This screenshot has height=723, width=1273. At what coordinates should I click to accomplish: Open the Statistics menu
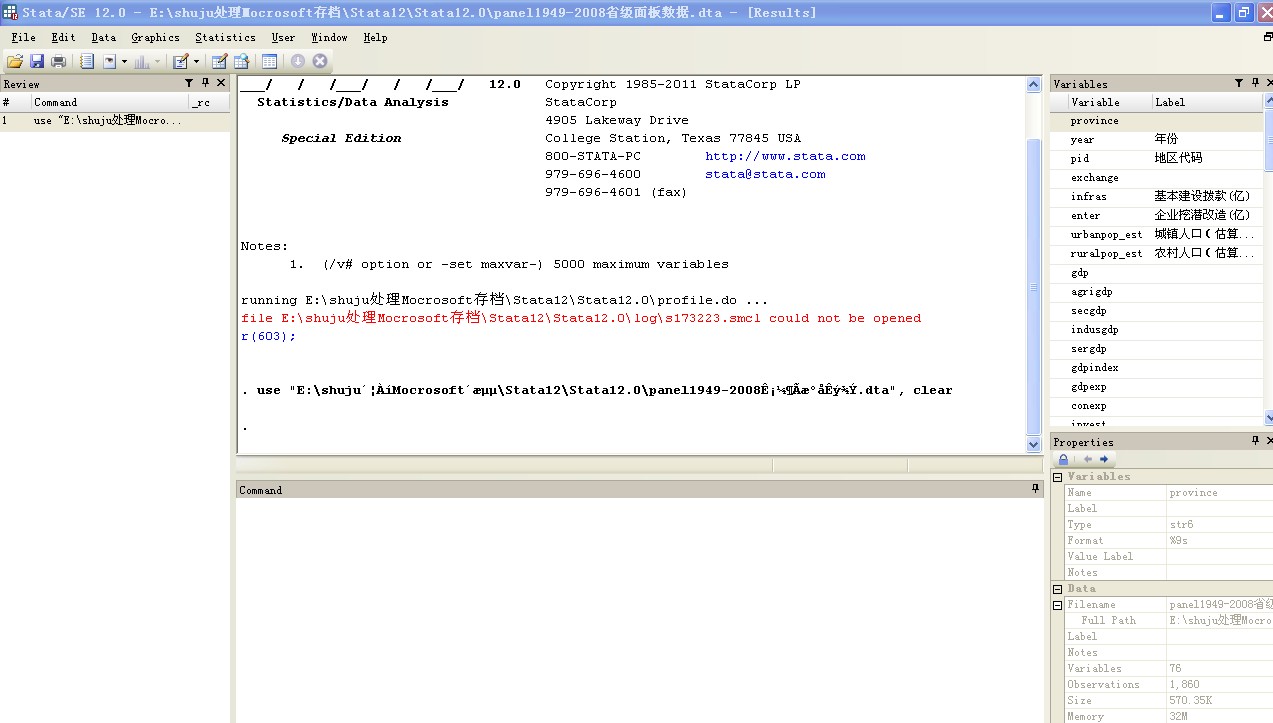pyautogui.click(x=225, y=37)
